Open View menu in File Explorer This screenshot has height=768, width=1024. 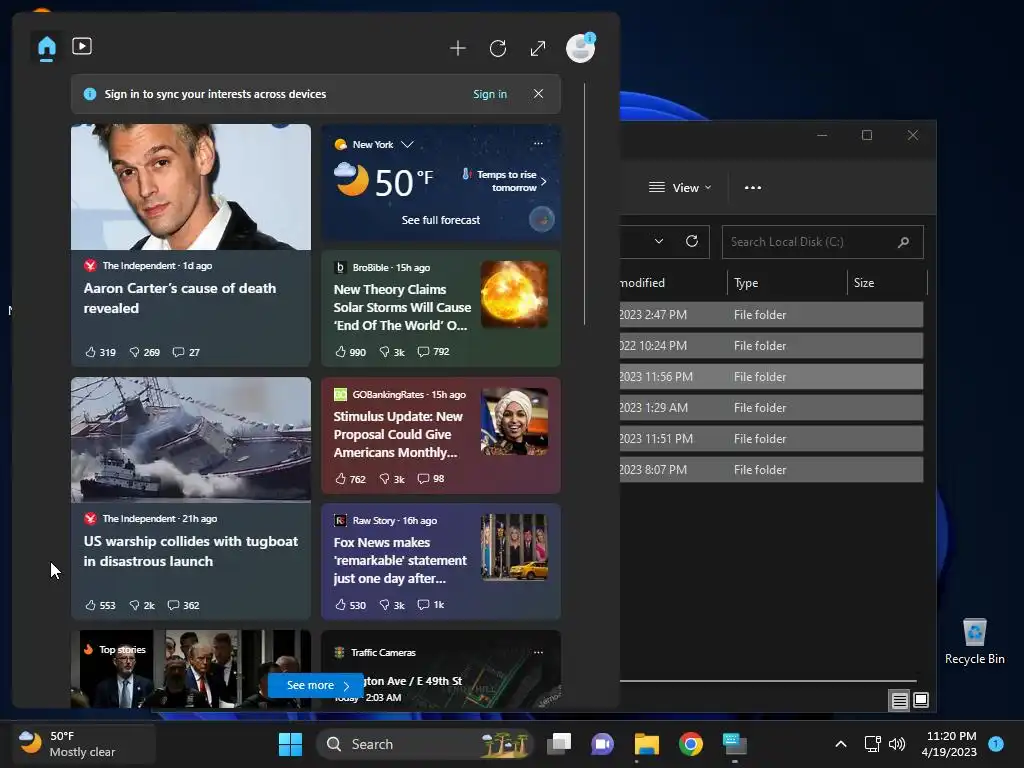[680, 187]
